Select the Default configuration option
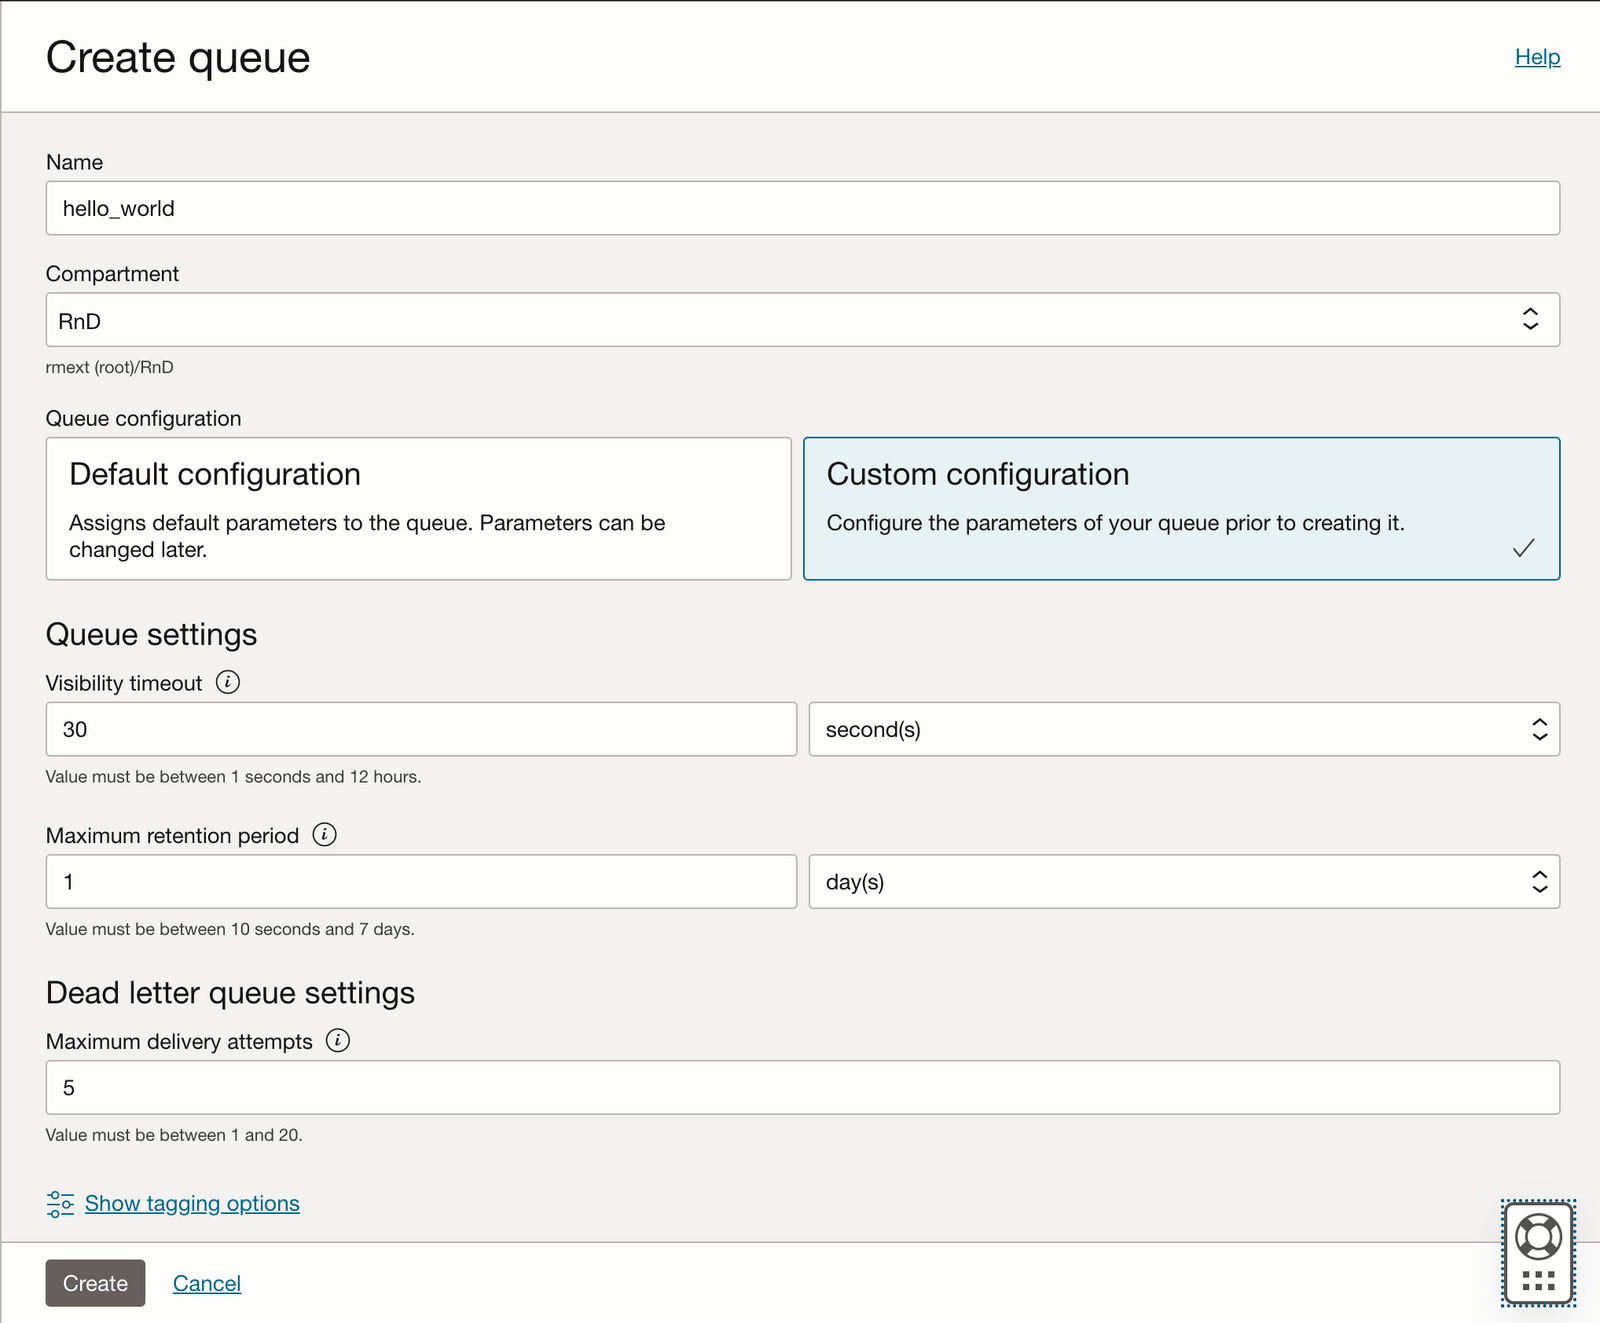Screen dimensions: 1600x1323 [419, 508]
